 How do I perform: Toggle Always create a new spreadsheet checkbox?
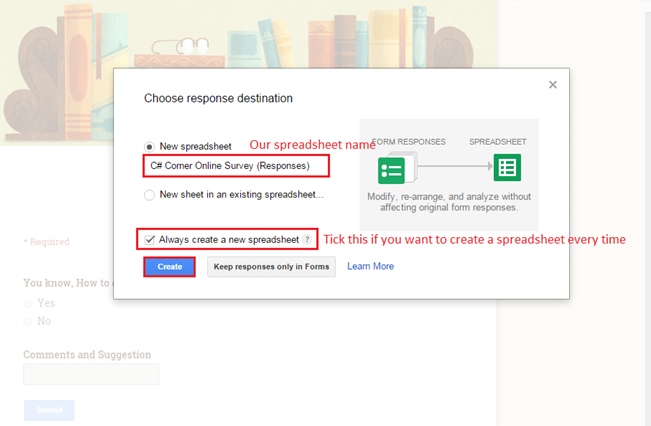149,240
